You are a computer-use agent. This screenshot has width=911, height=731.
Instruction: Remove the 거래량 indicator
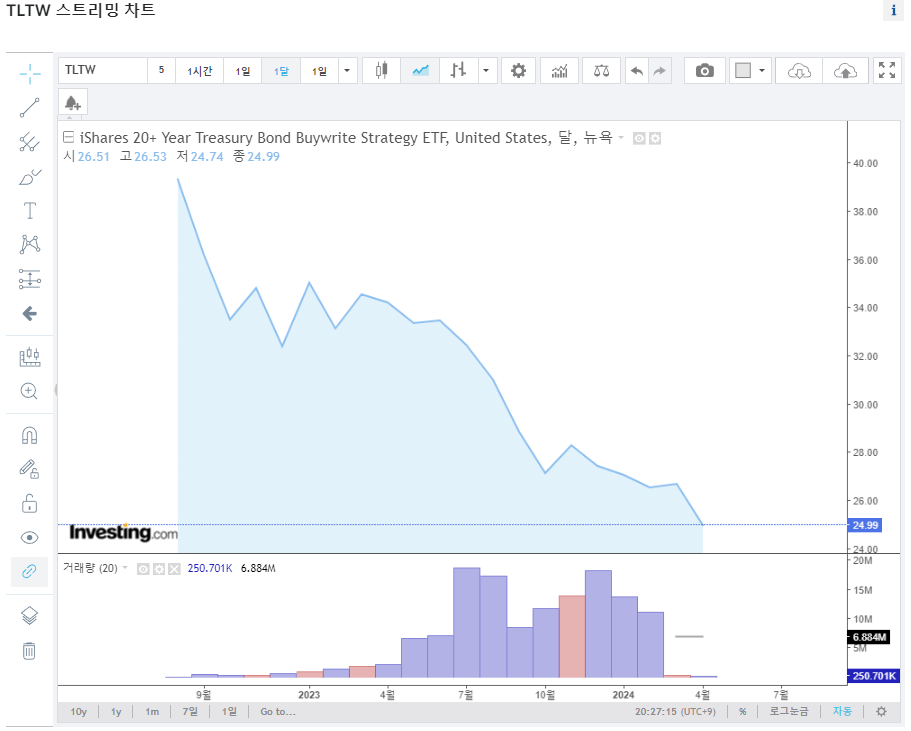pos(174,569)
